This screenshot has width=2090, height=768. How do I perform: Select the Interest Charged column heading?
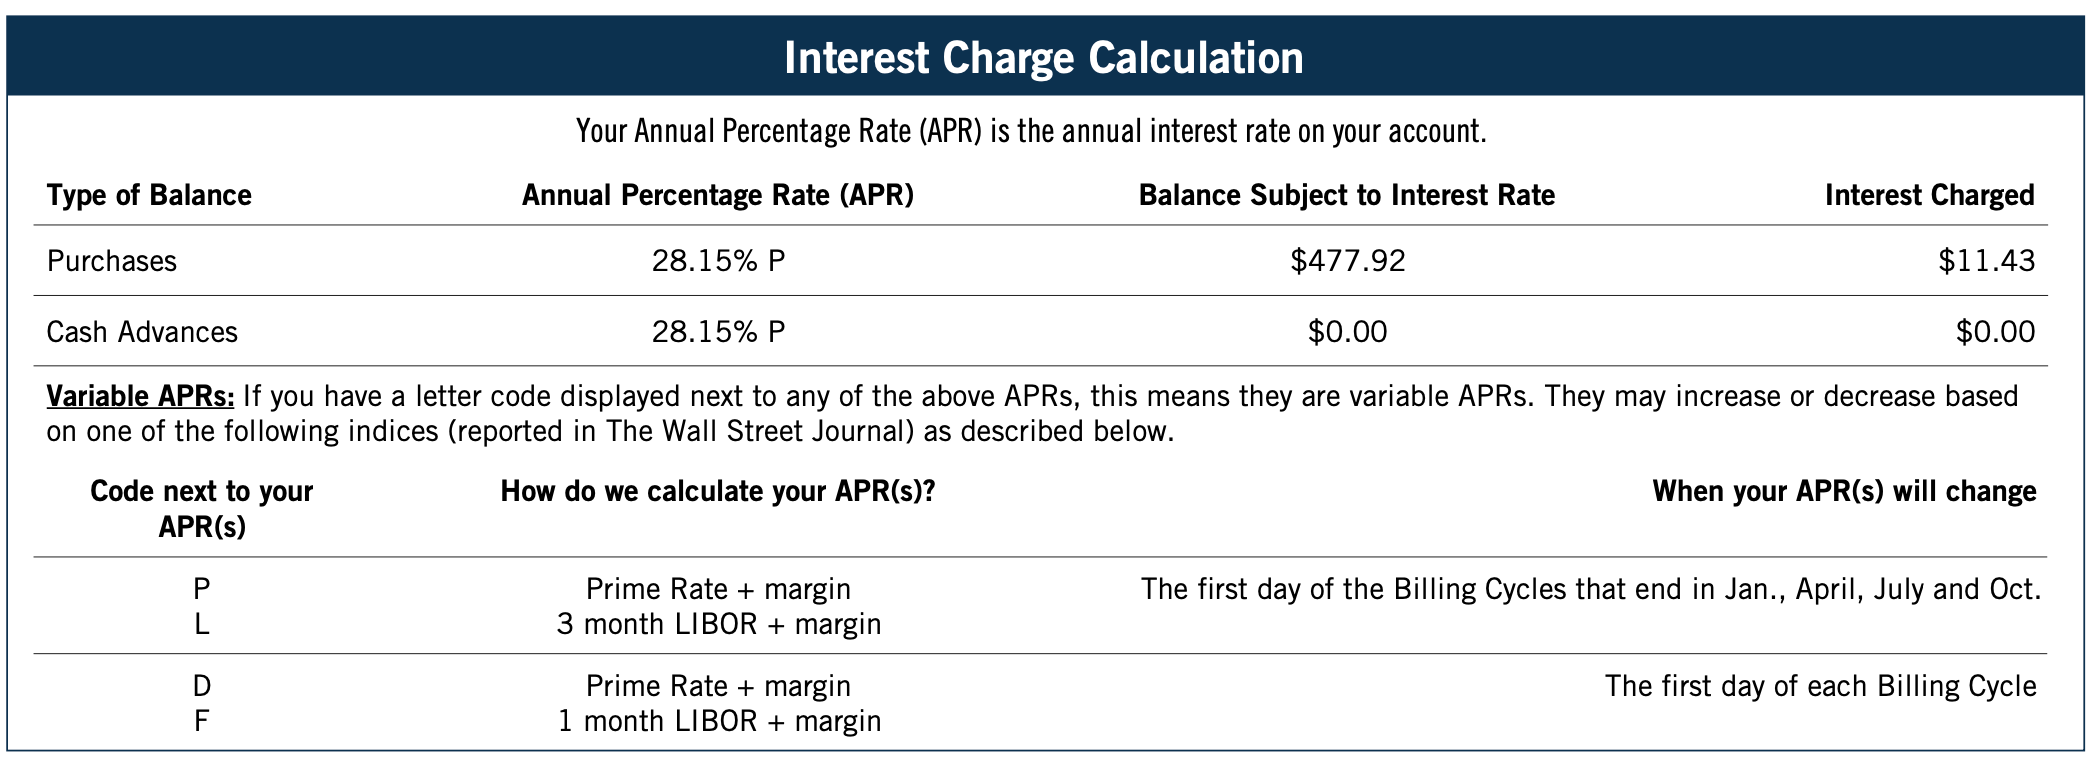pyautogui.click(x=1929, y=195)
